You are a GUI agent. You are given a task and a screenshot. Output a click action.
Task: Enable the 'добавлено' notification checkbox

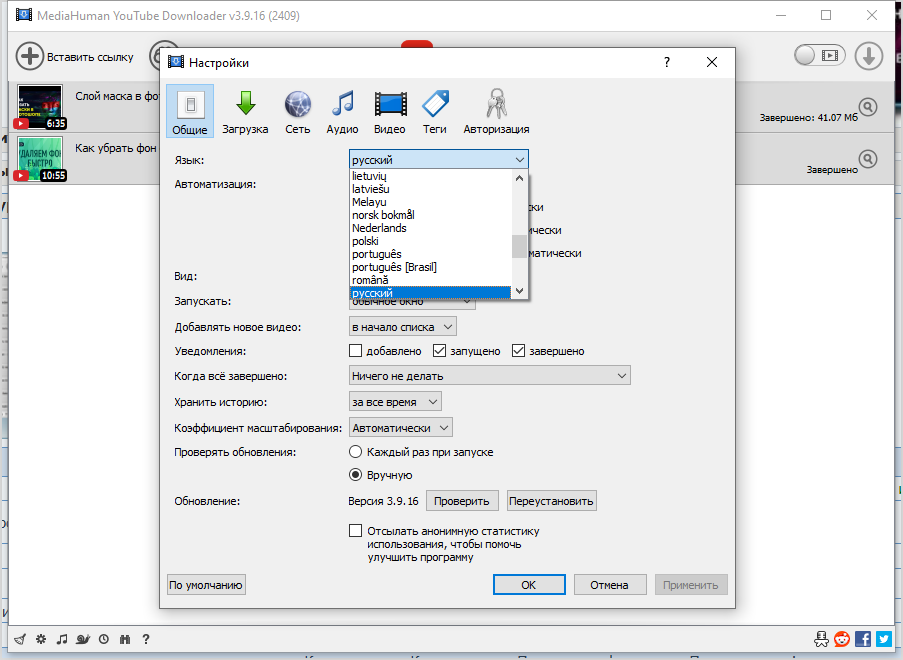coord(355,351)
